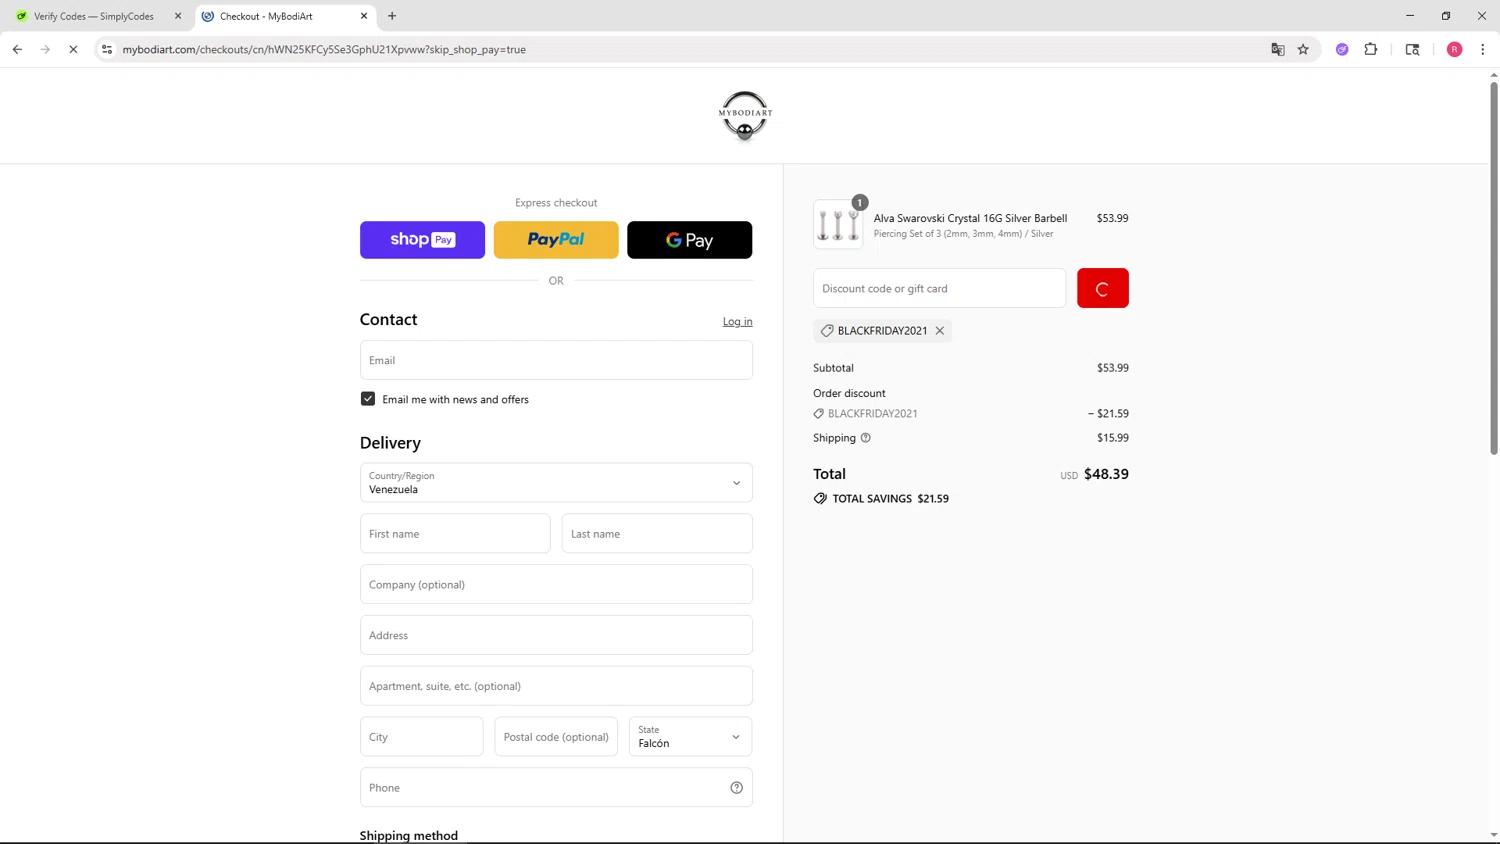Toggle Email me with news and offers
Image resolution: width=1500 pixels, height=844 pixels.
[368, 399]
